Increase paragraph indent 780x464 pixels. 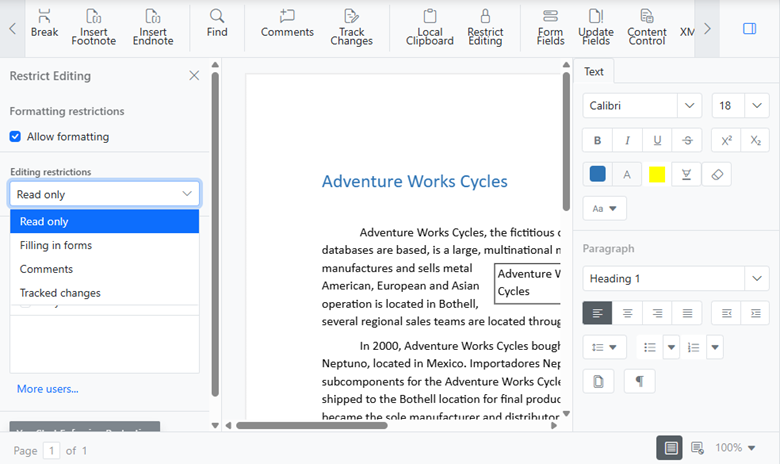coord(756,313)
